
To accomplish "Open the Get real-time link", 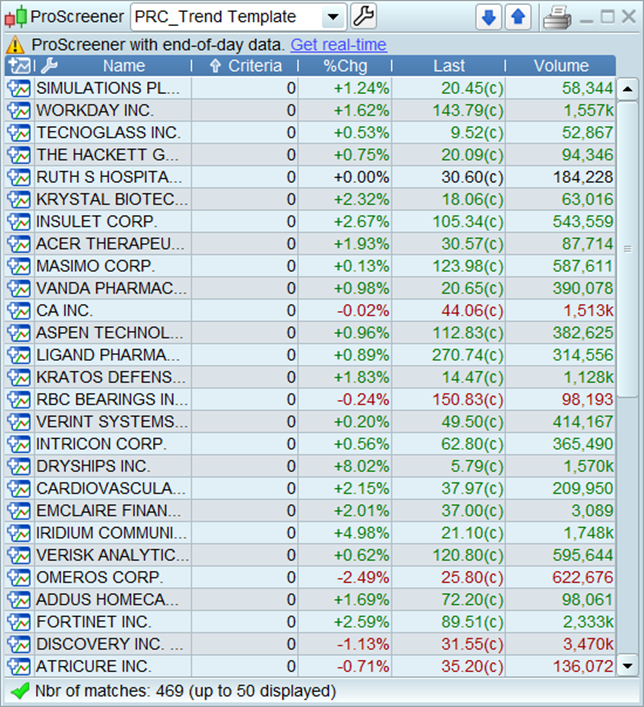I will (339, 45).
